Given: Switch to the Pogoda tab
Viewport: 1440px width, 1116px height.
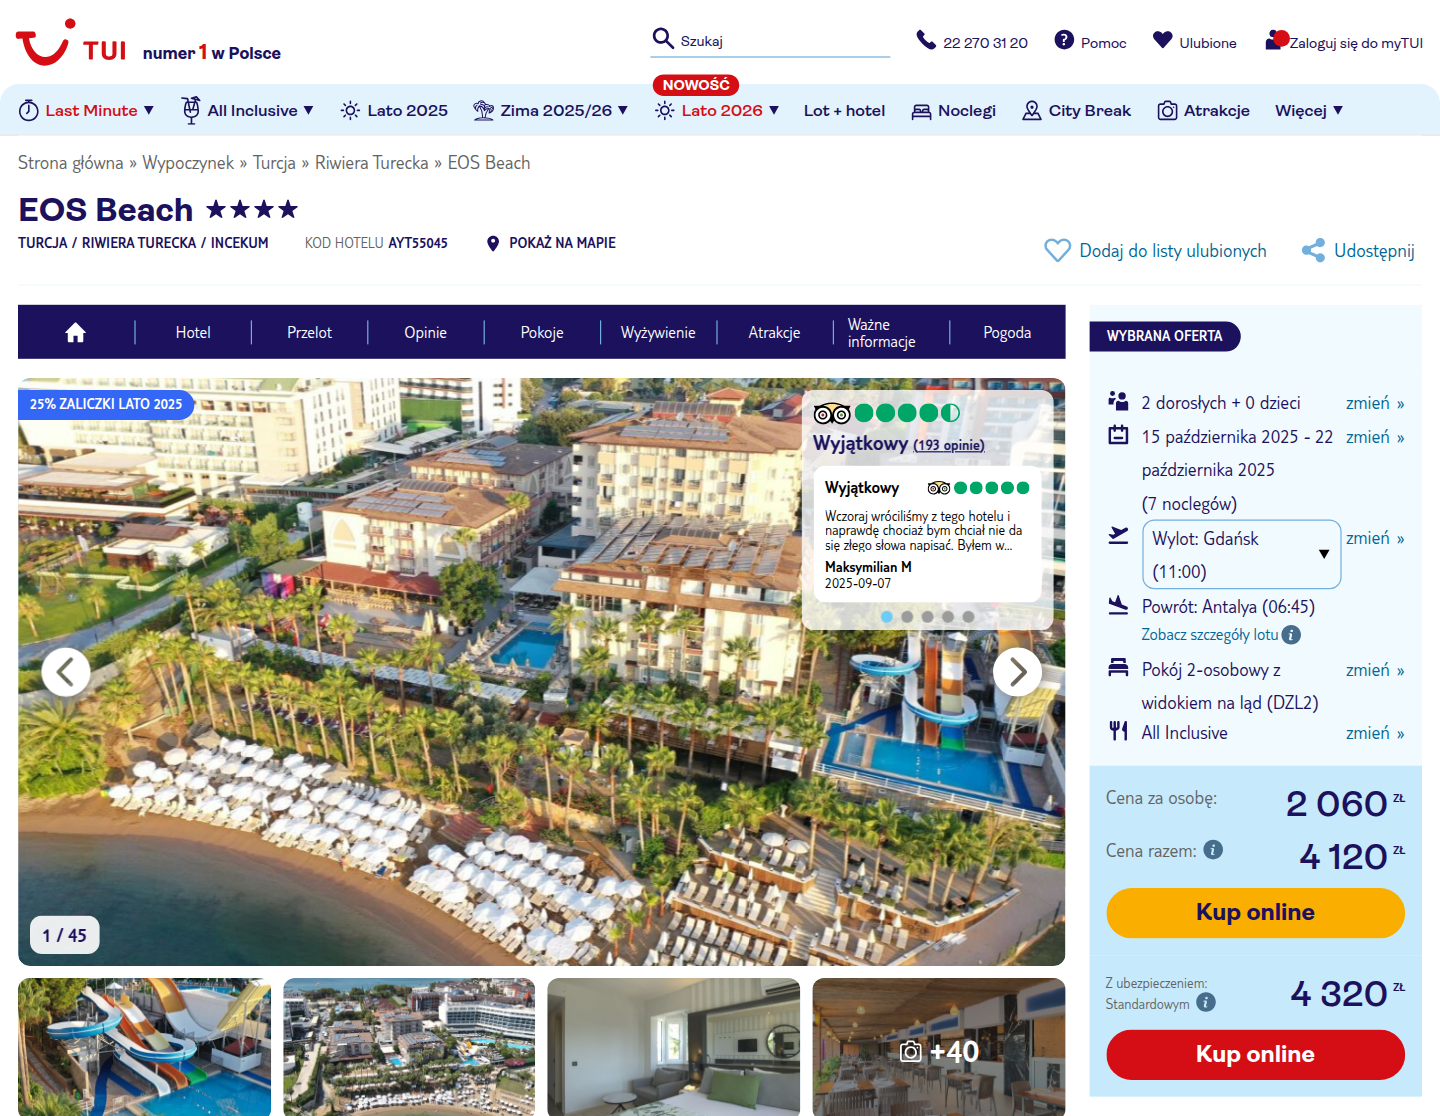Looking at the screenshot, I should pyautogui.click(x=1007, y=333).
